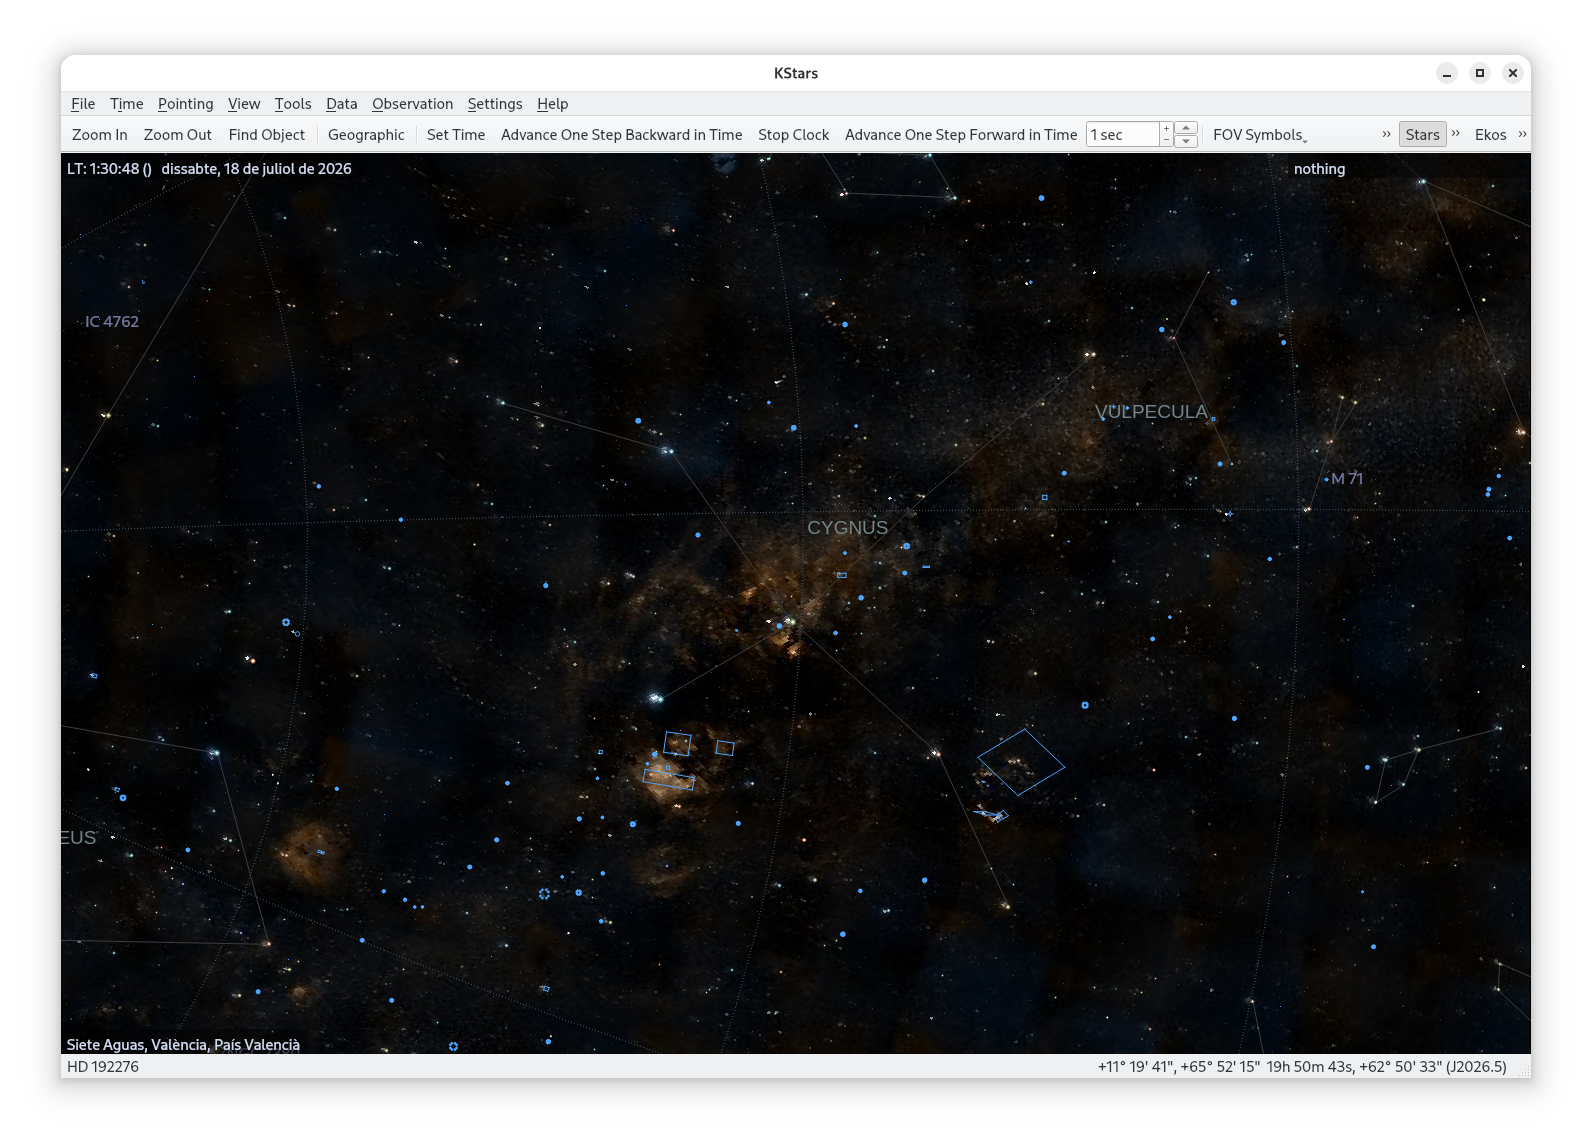The image size is (1592, 1145).
Task: Open the Data menu
Action: [341, 104]
